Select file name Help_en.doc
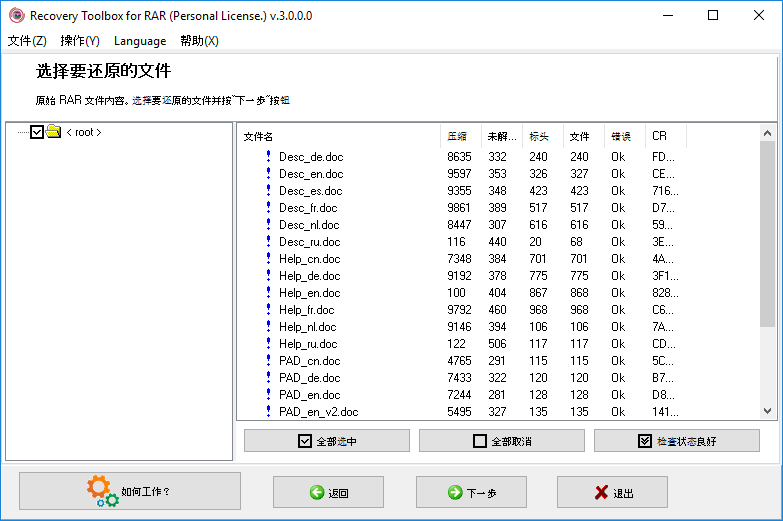 [310, 293]
